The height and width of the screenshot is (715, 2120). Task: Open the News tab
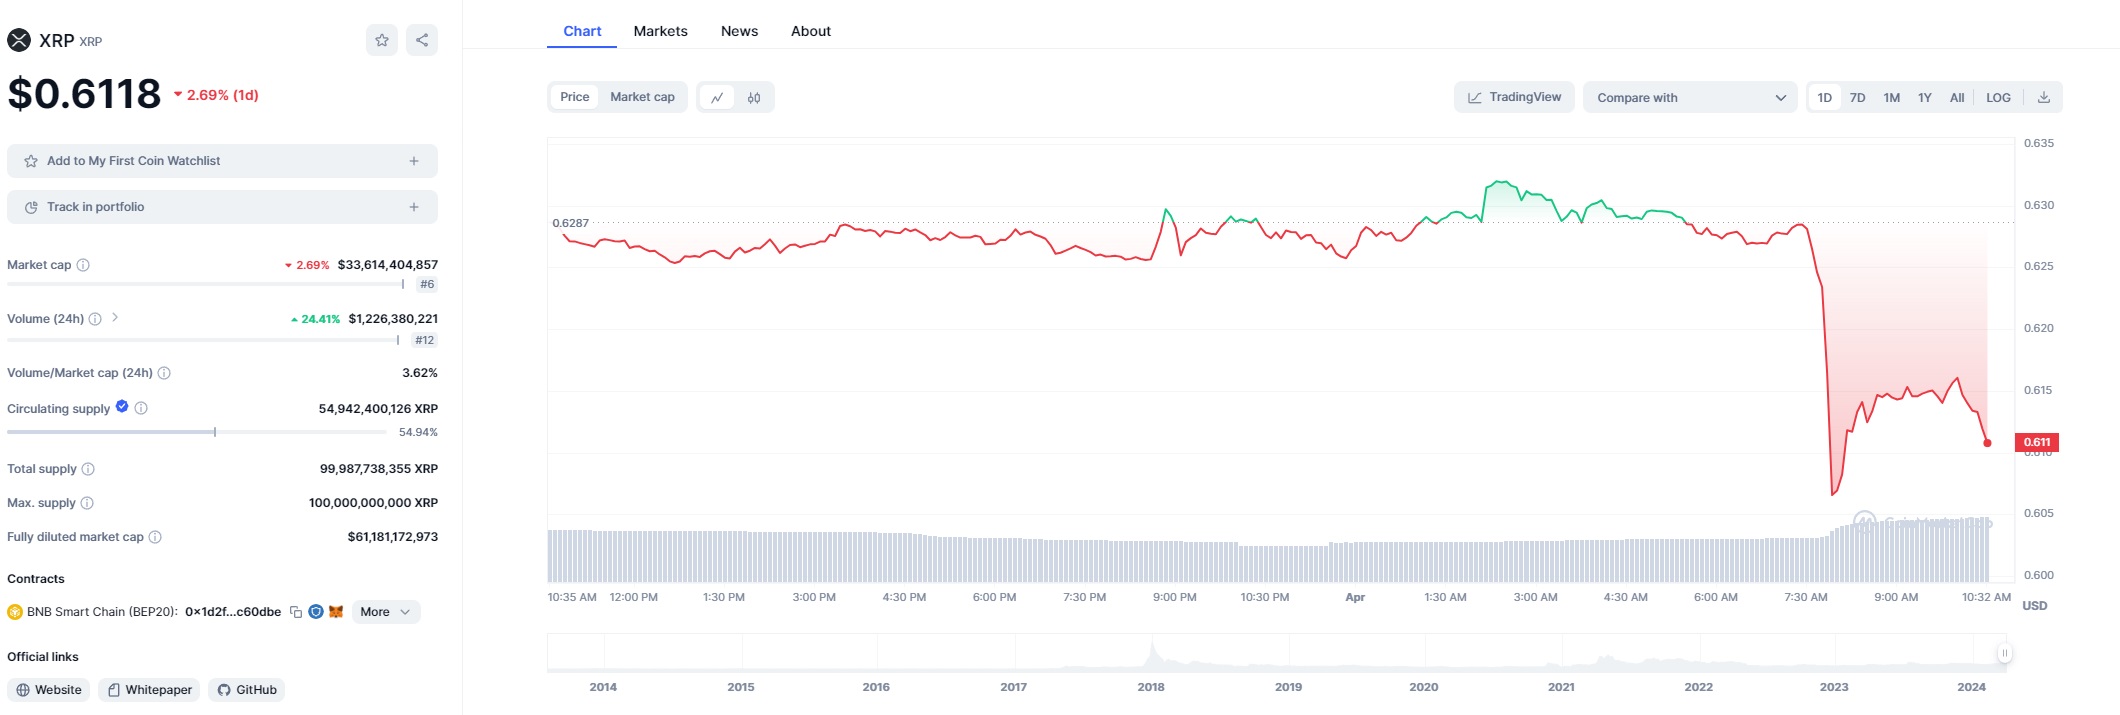(739, 31)
